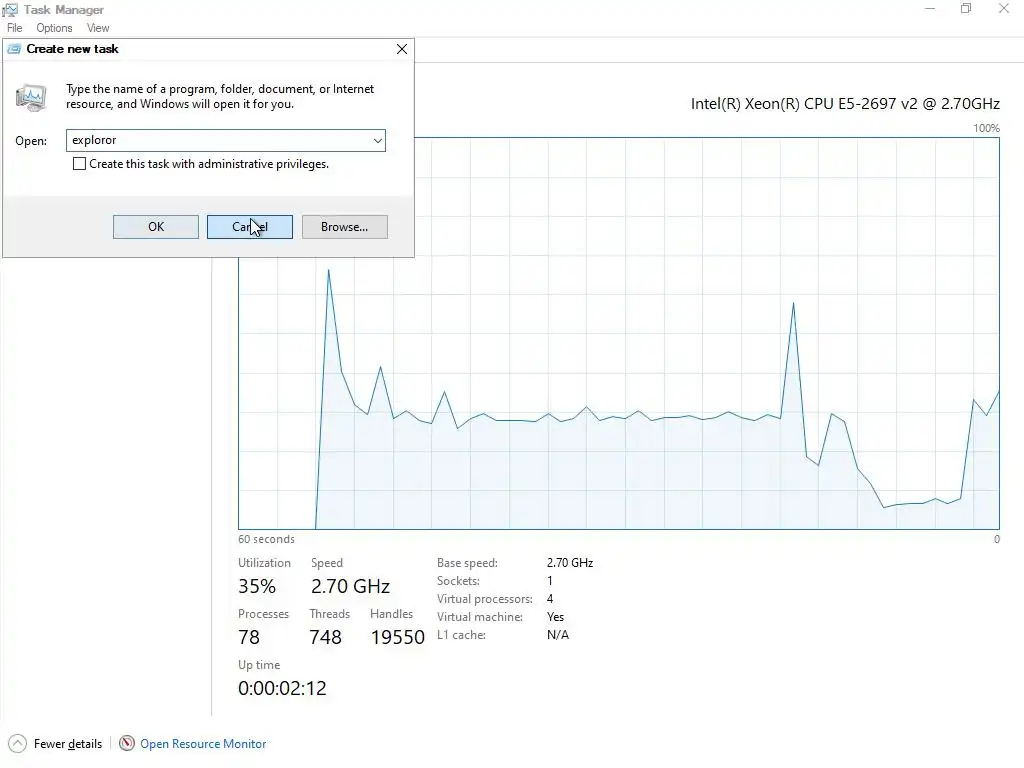Viewport: 1024px width, 768px height.
Task: Enable administrative privileges checkbox
Action: click(x=79, y=164)
